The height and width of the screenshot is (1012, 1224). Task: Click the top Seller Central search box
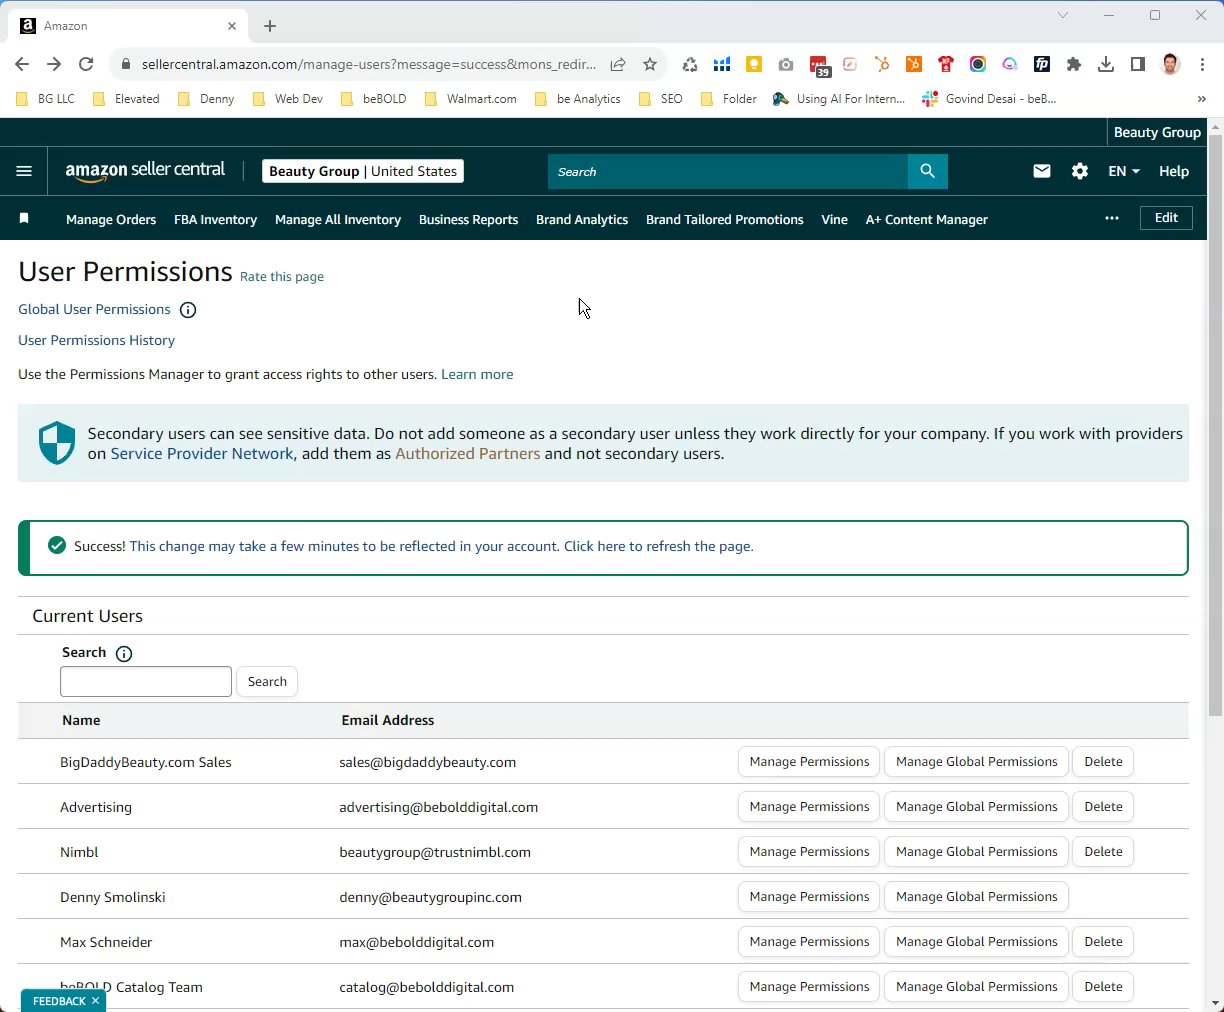[x=728, y=171]
